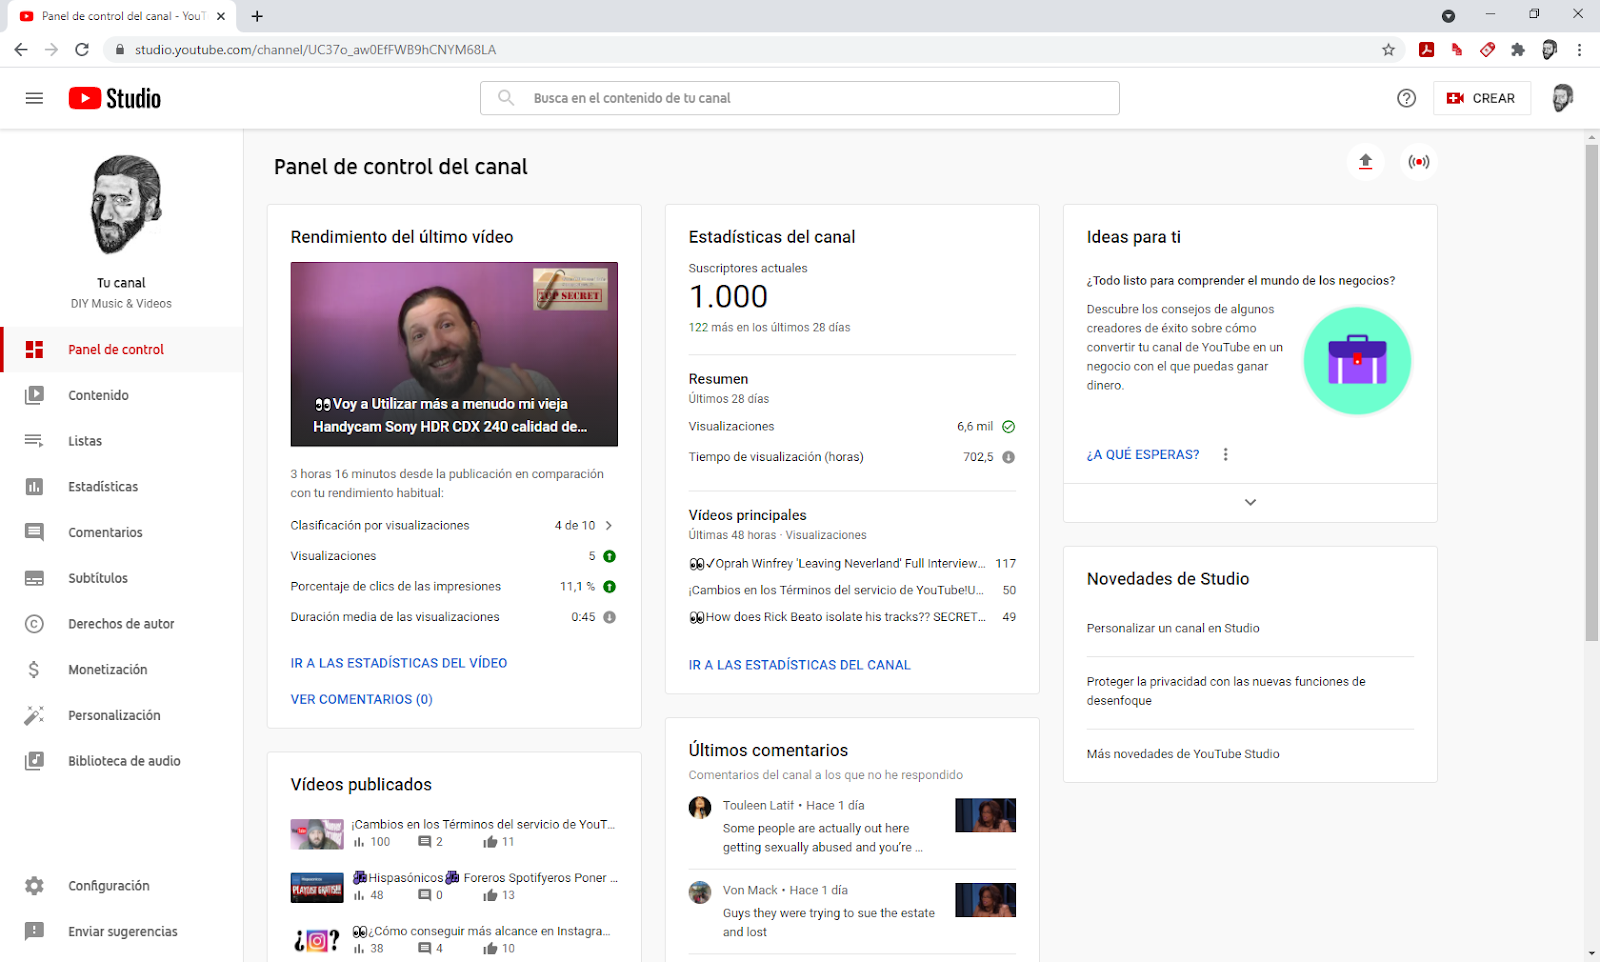Viewport: 1600px width, 962px height.
Task: Click Von Mack commenter avatar
Action: tap(700, 892)
